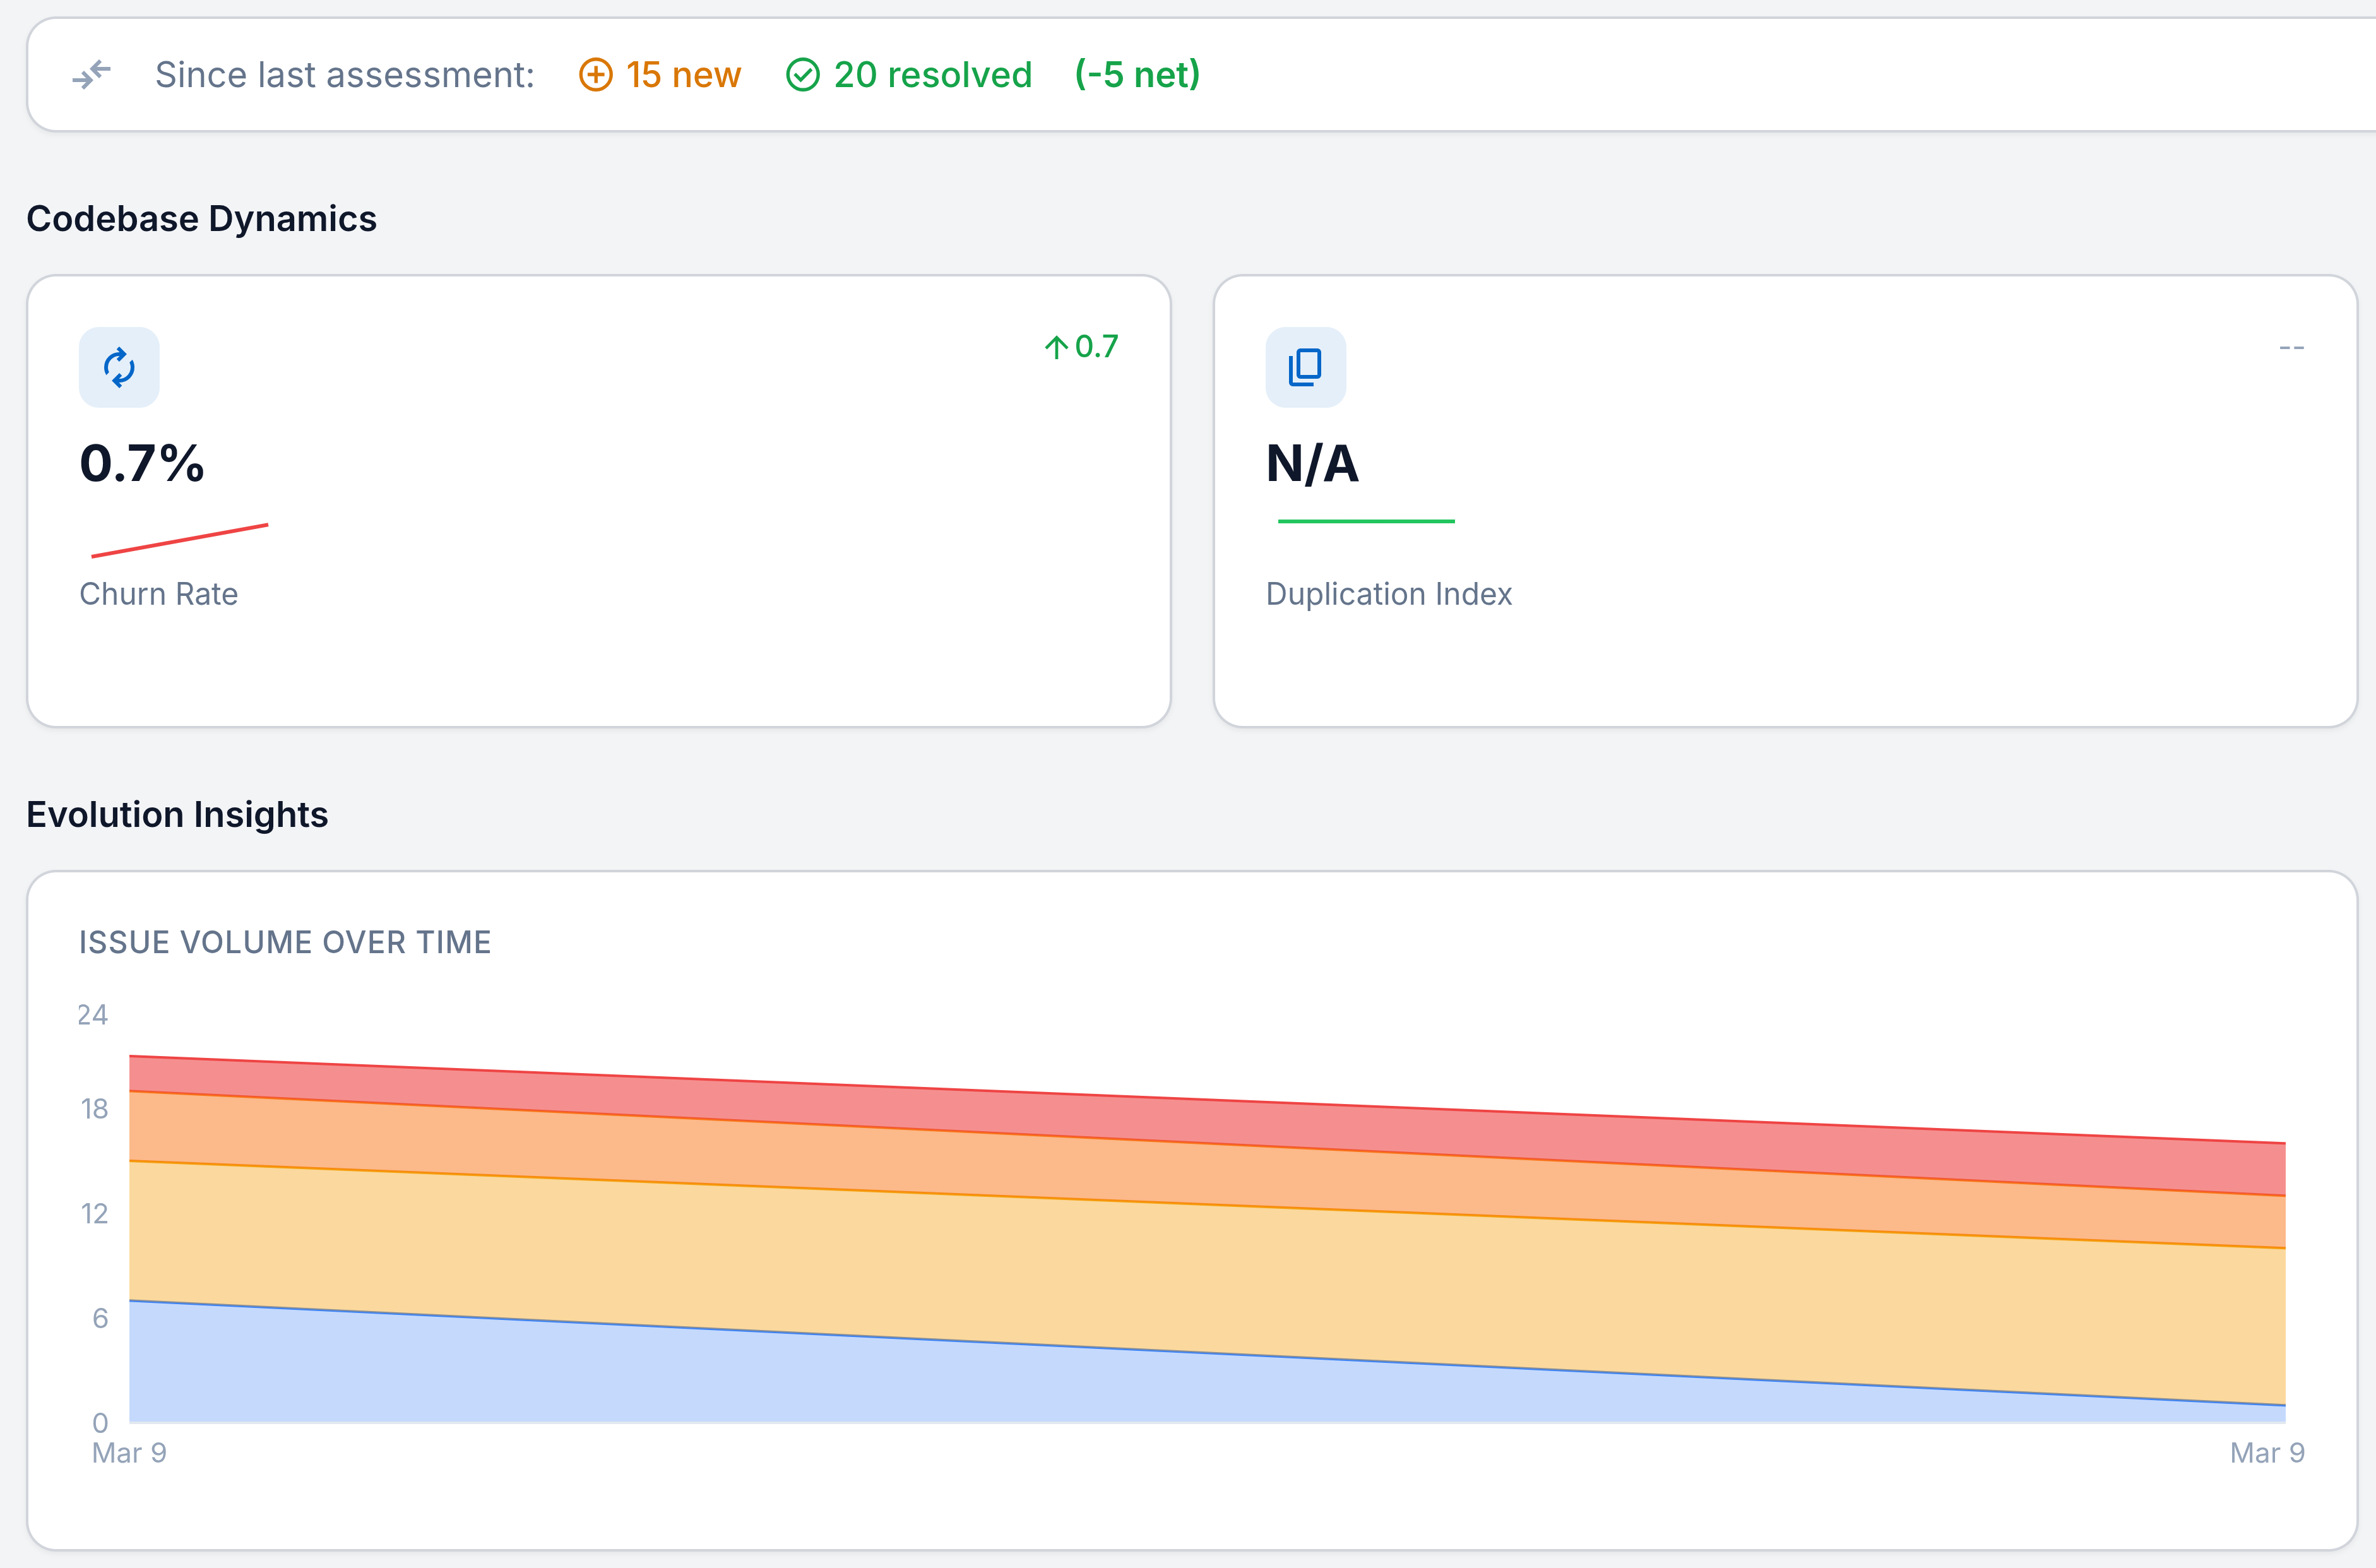Click the dash indicator on the Duplication Index card
2376x1568 pixels.
coord(2293,347)
